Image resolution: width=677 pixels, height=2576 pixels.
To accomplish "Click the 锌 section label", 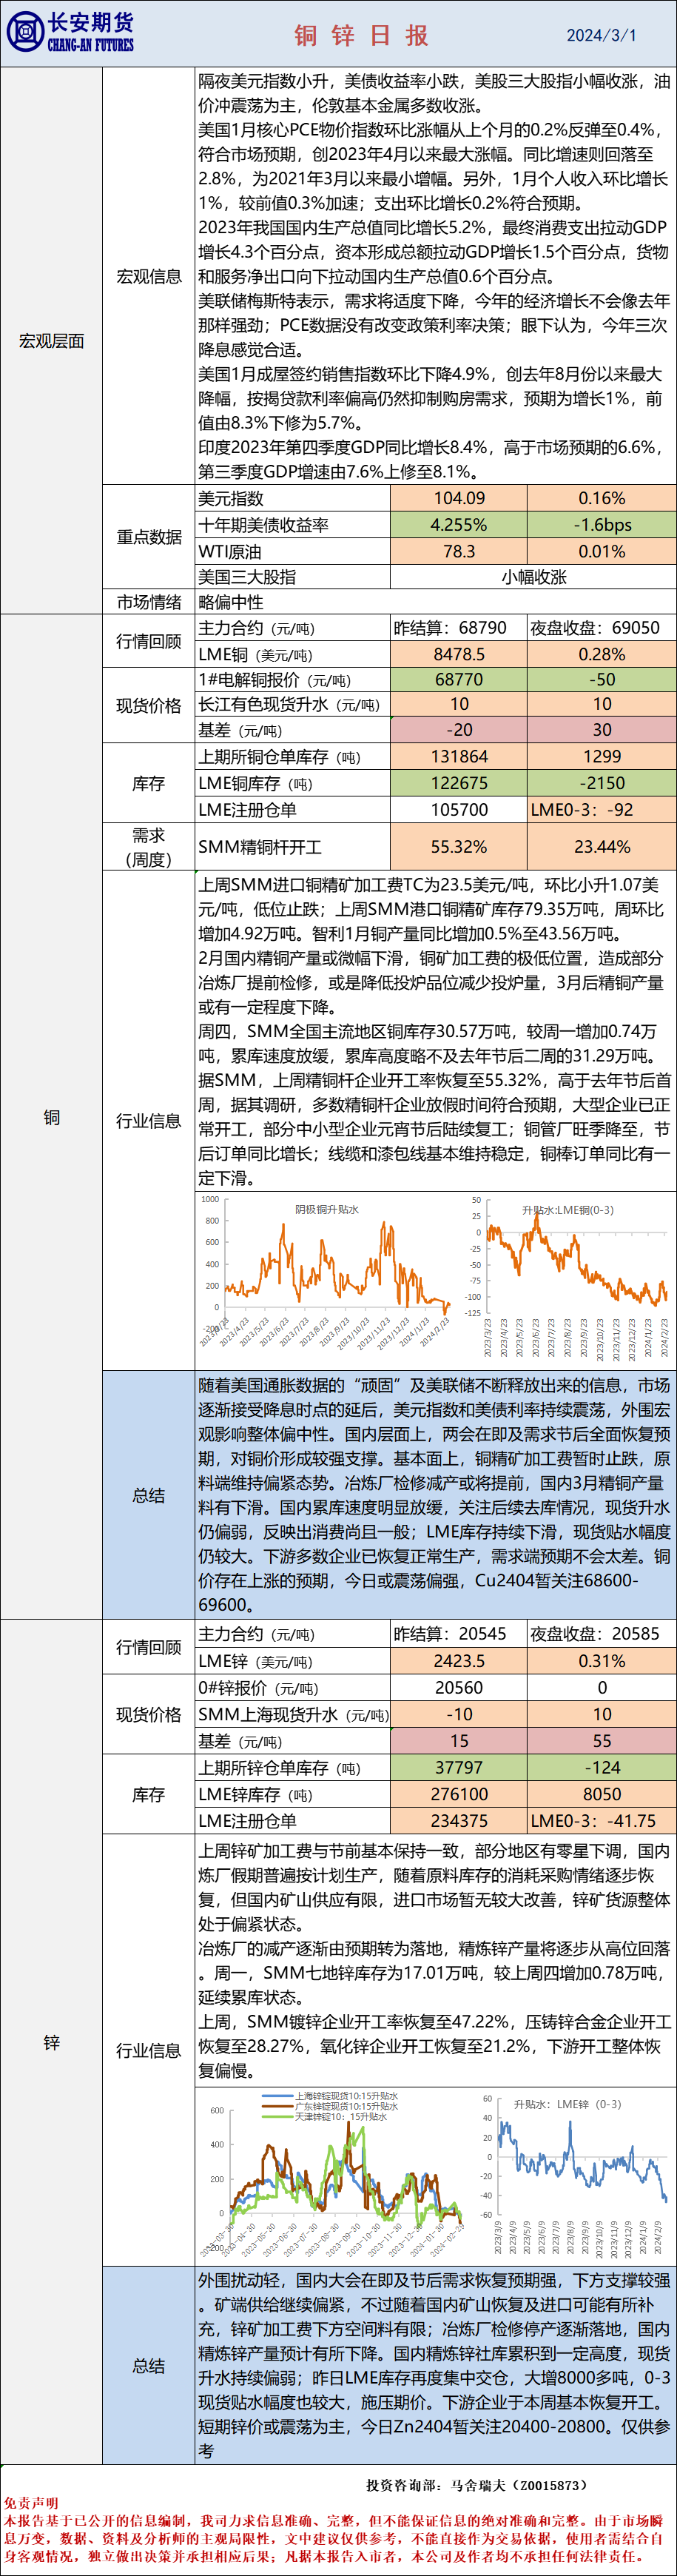I will point(51,2043).
